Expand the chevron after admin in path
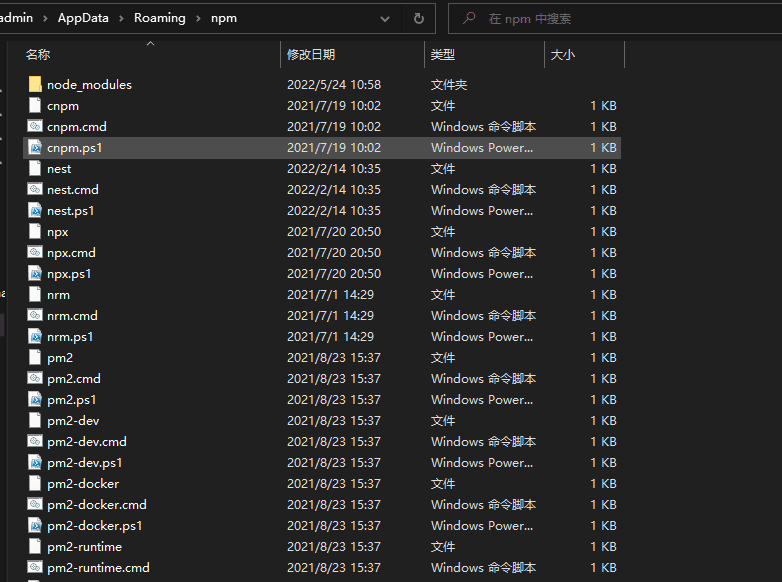This screenshot has width=782, height=582. 45,18
